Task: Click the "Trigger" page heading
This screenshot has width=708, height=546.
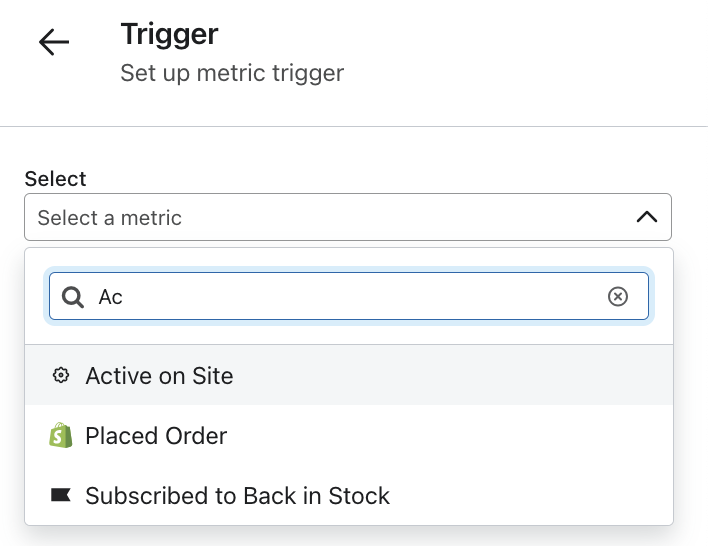Action: [170, 34]
